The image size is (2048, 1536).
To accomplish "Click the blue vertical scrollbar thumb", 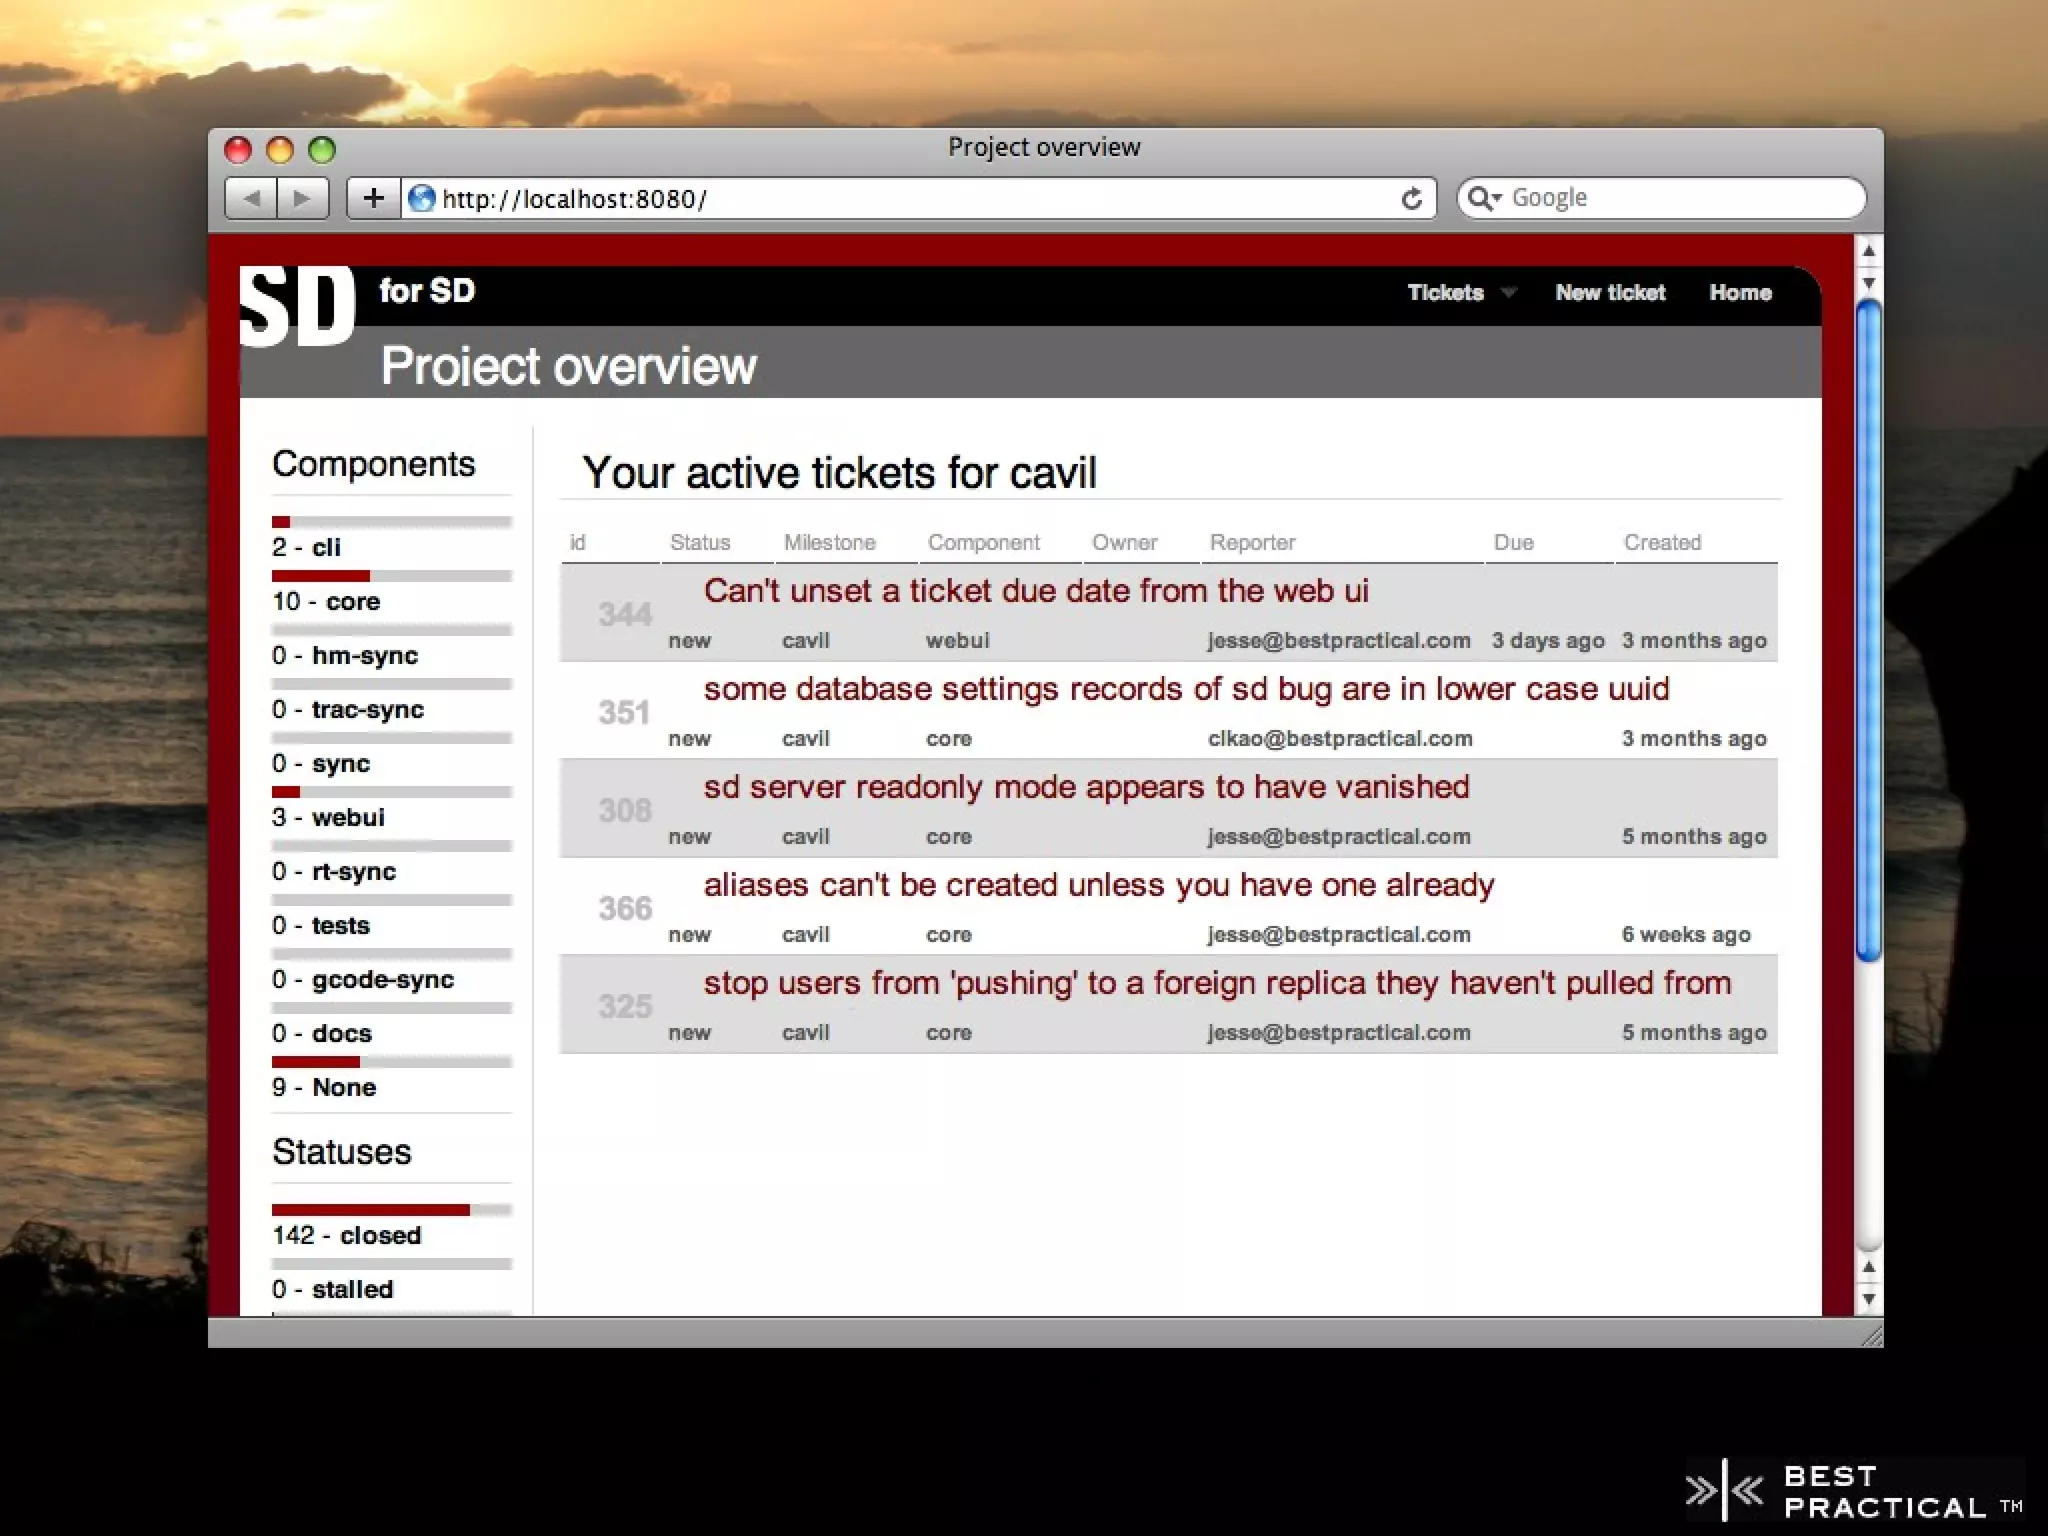I will coord(1868,630).
